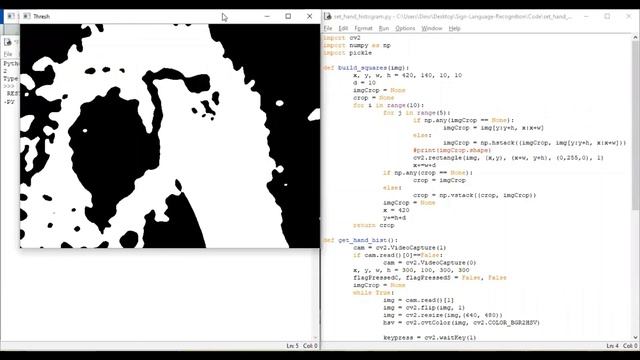Screen dimensions: 640x360
Task: Maximize the Thresh window
Action: [x=288, y=16]
